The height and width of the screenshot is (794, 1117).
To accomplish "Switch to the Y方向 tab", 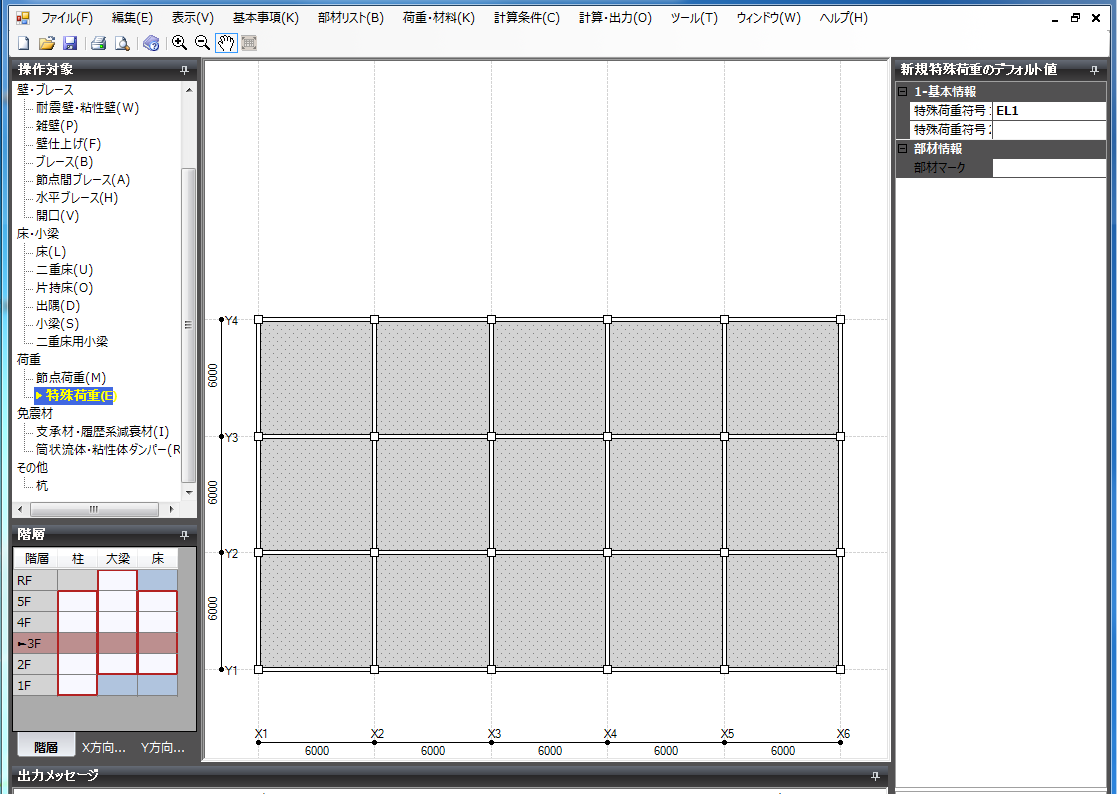I will 162,747.
